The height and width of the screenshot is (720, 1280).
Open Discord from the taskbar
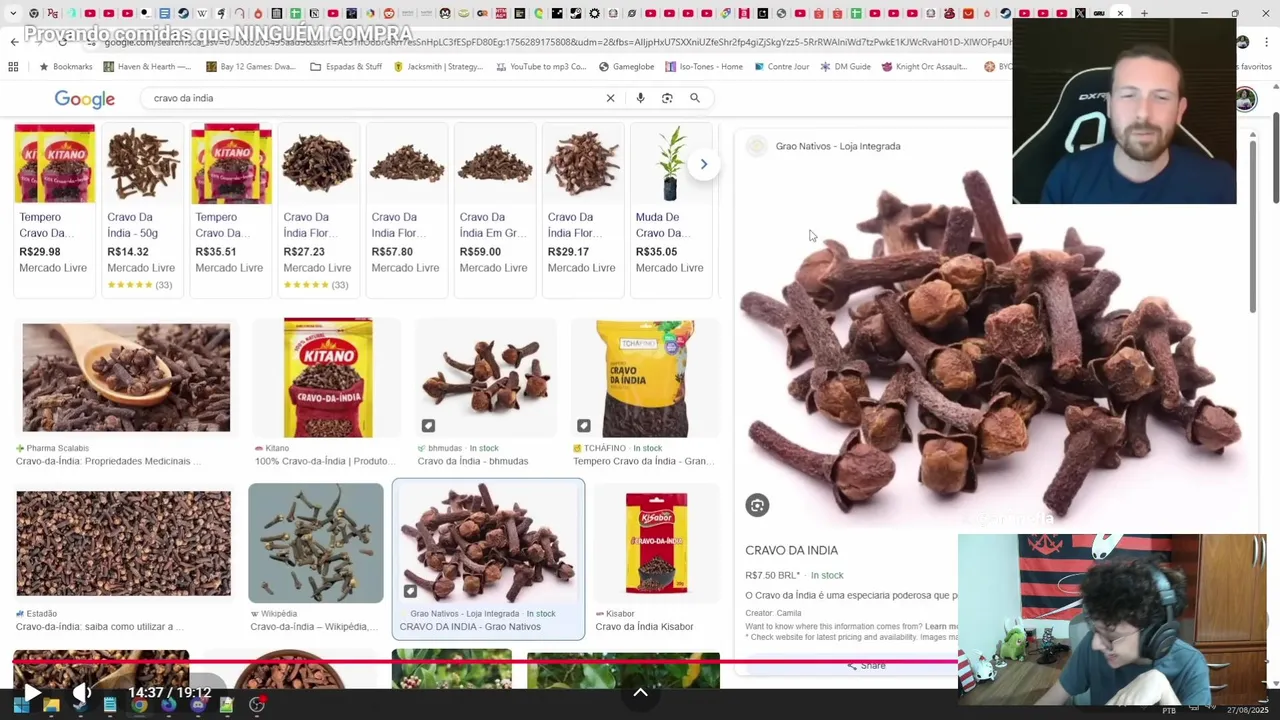[197, 706]
